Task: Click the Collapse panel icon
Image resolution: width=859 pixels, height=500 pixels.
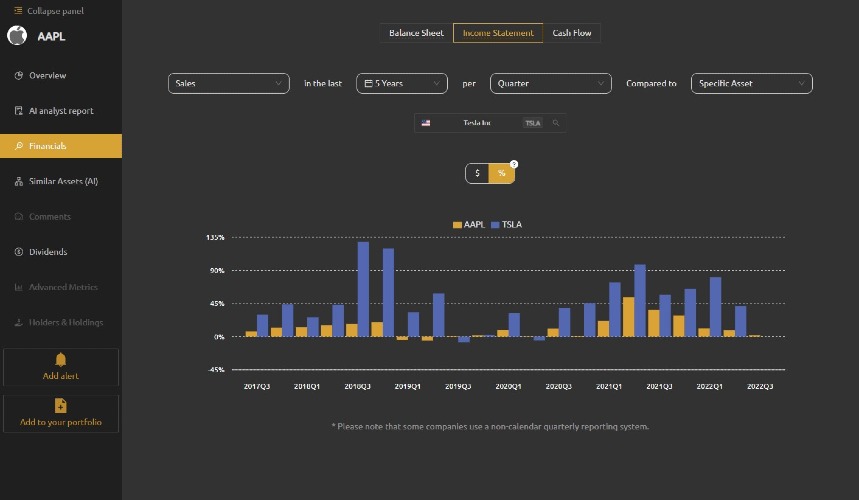Action: tap(18, 10)
